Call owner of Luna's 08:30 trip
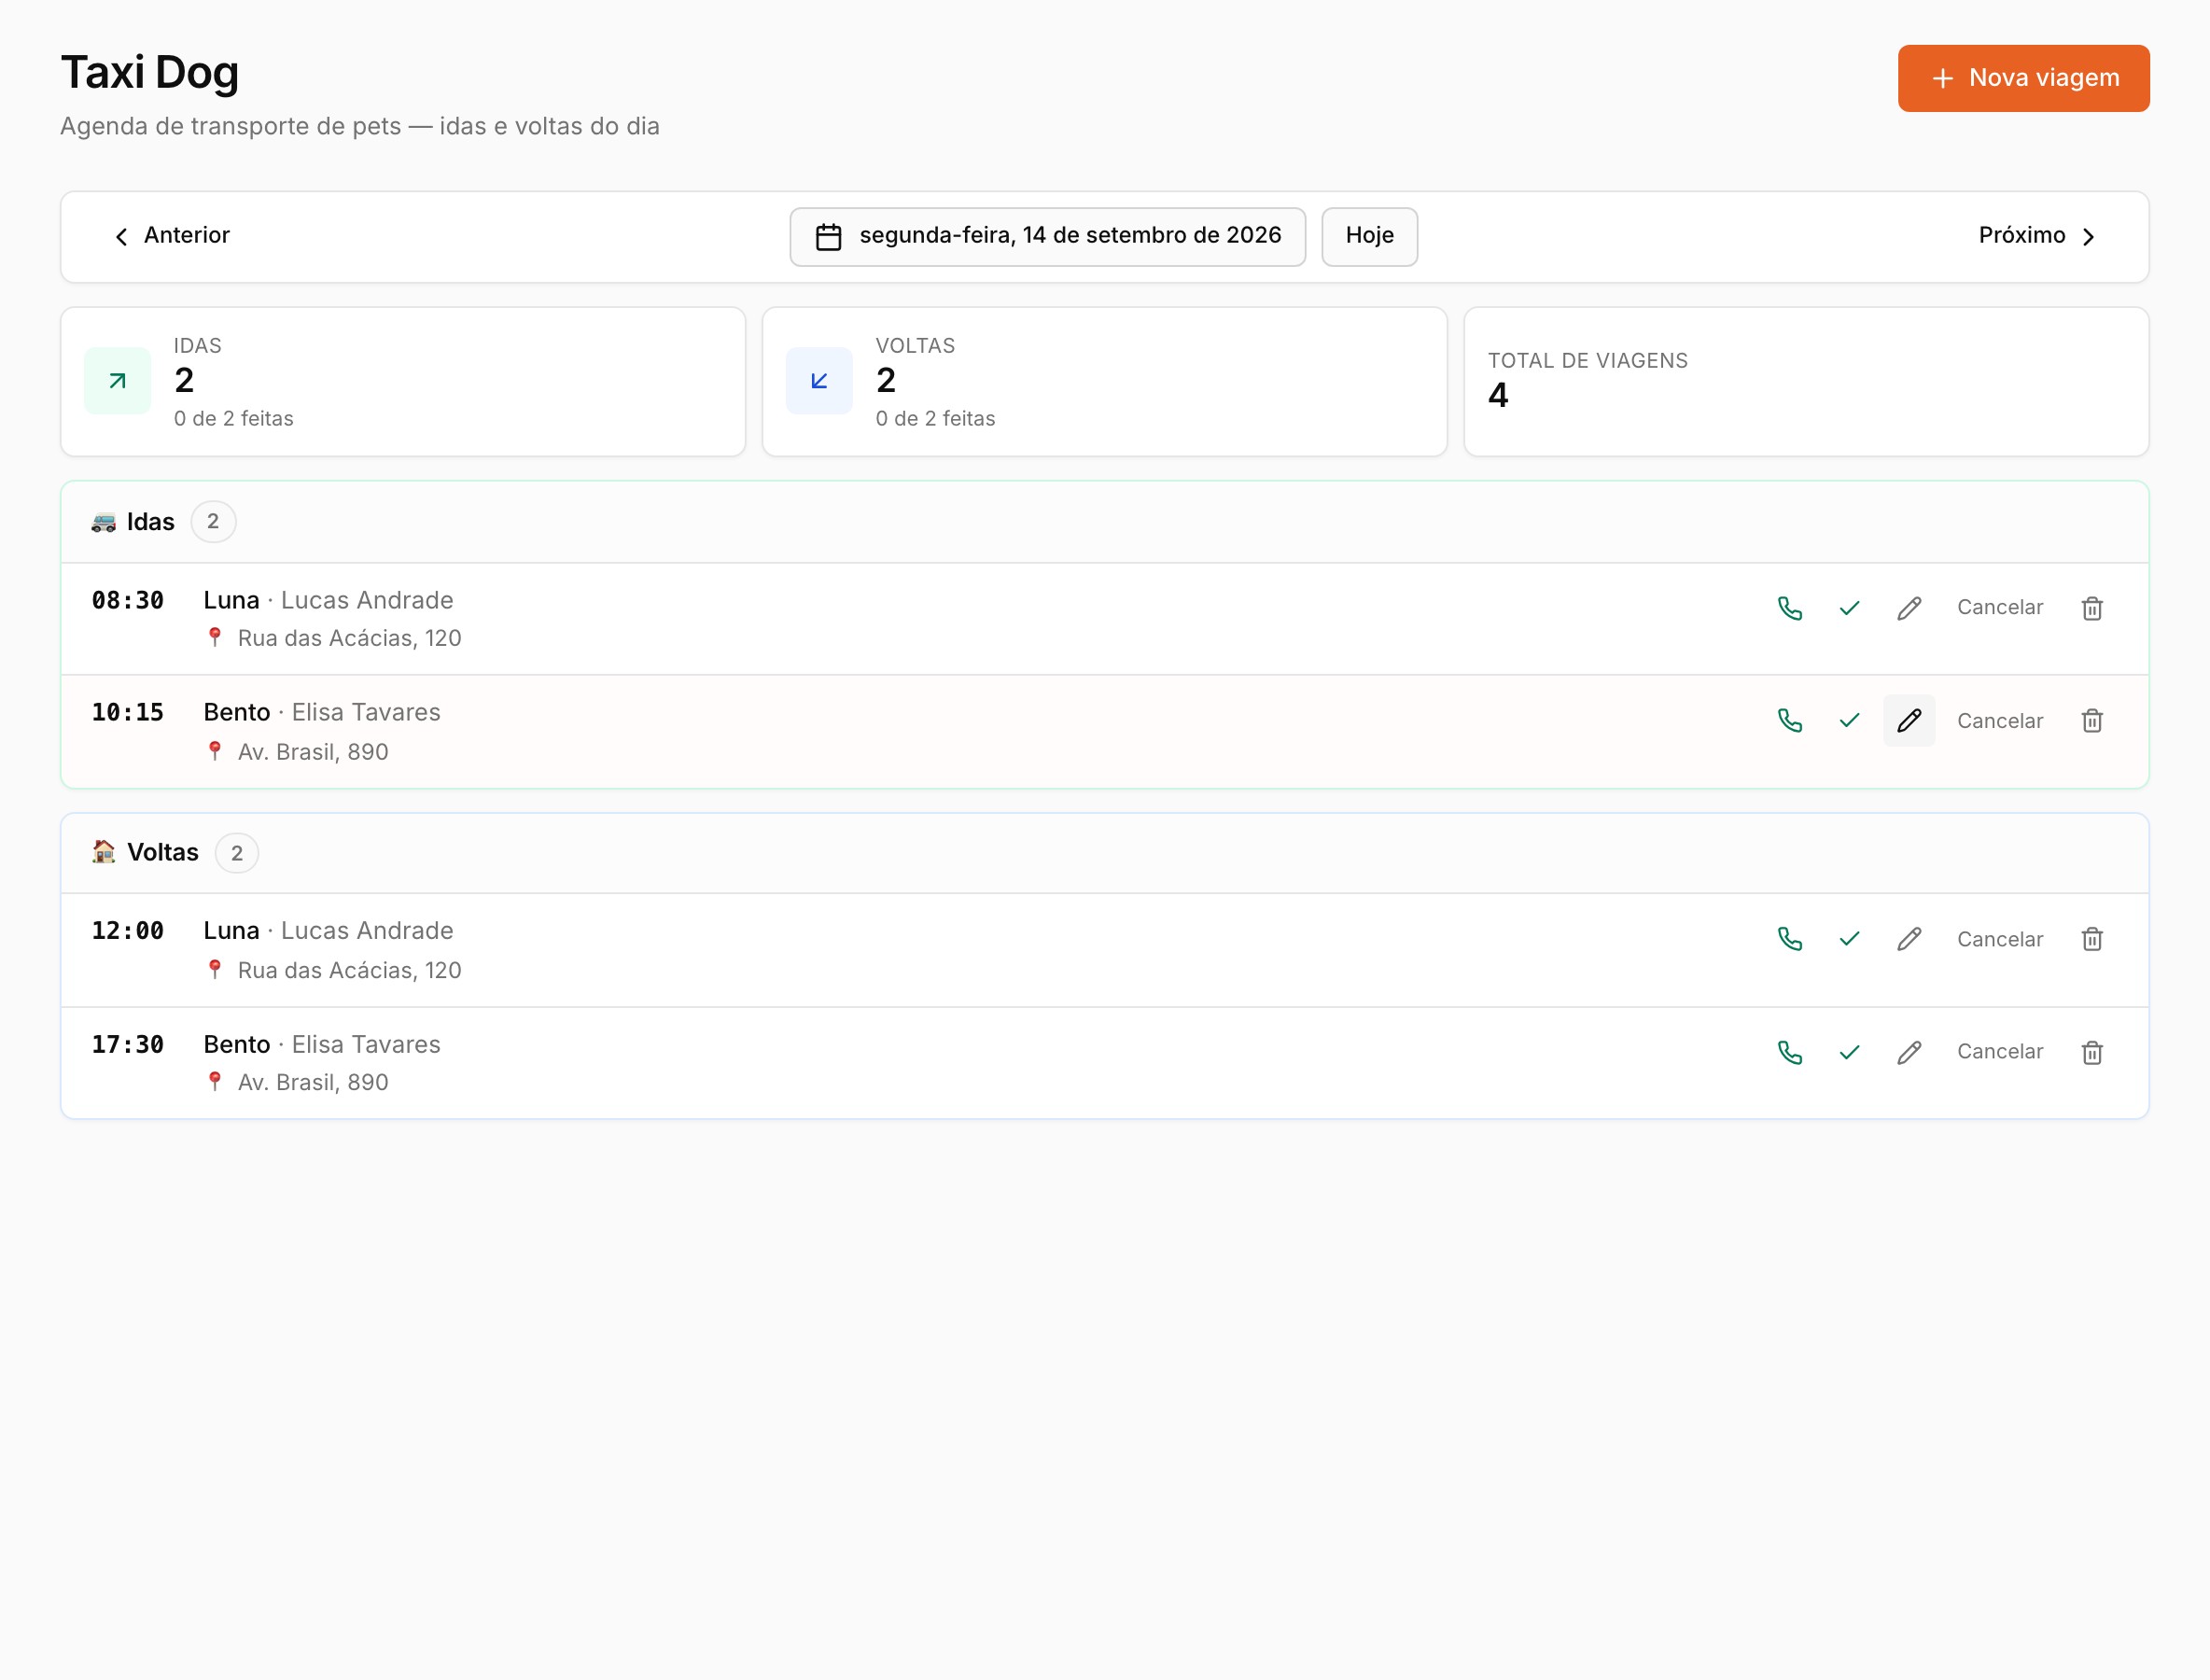This screenshot has width=2210, height=1680. click(x=1790, y=608)
